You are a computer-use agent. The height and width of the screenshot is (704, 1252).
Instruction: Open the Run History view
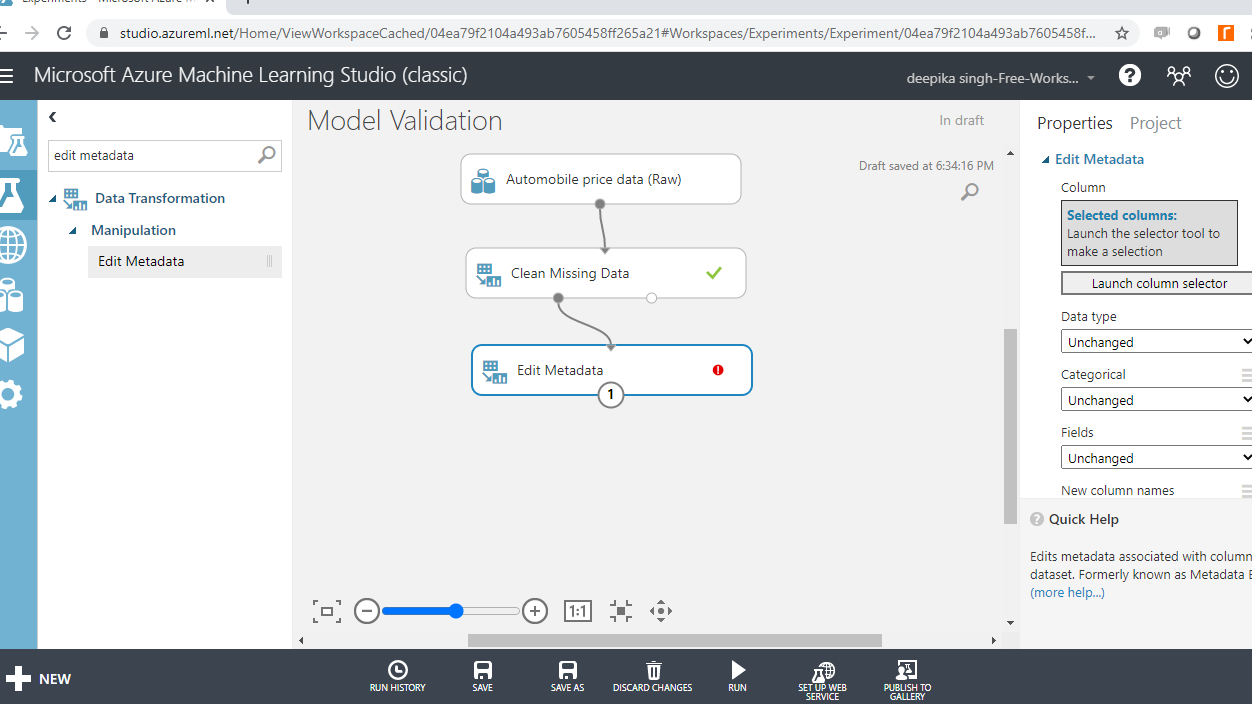397,677
